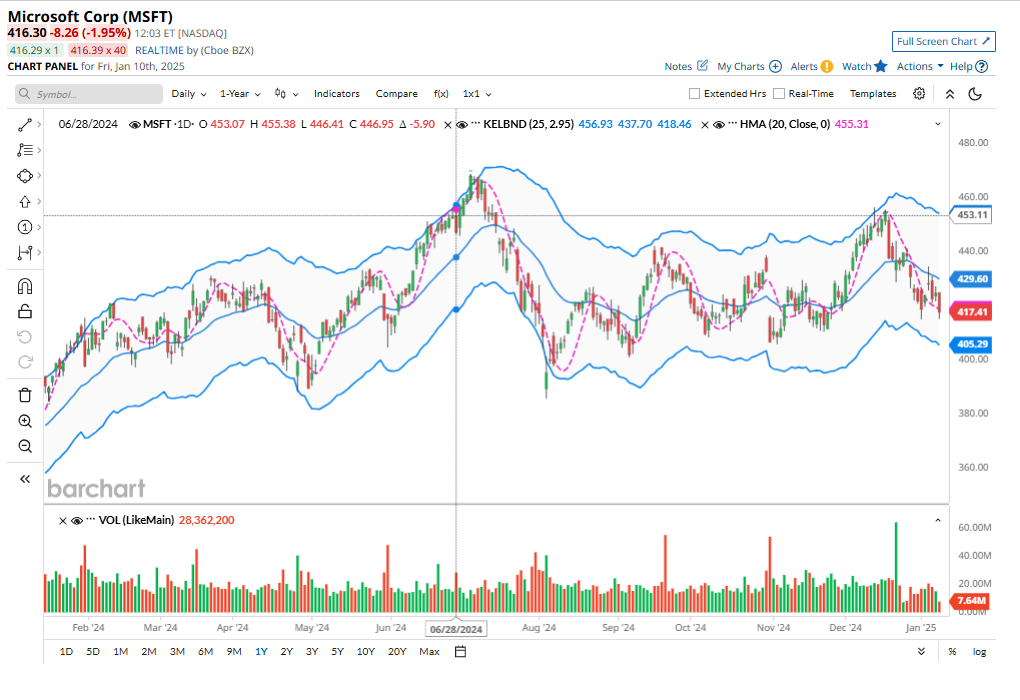Tick the Real-Time checkbox
Screen dimensions: 1020x700
(779, 94)
